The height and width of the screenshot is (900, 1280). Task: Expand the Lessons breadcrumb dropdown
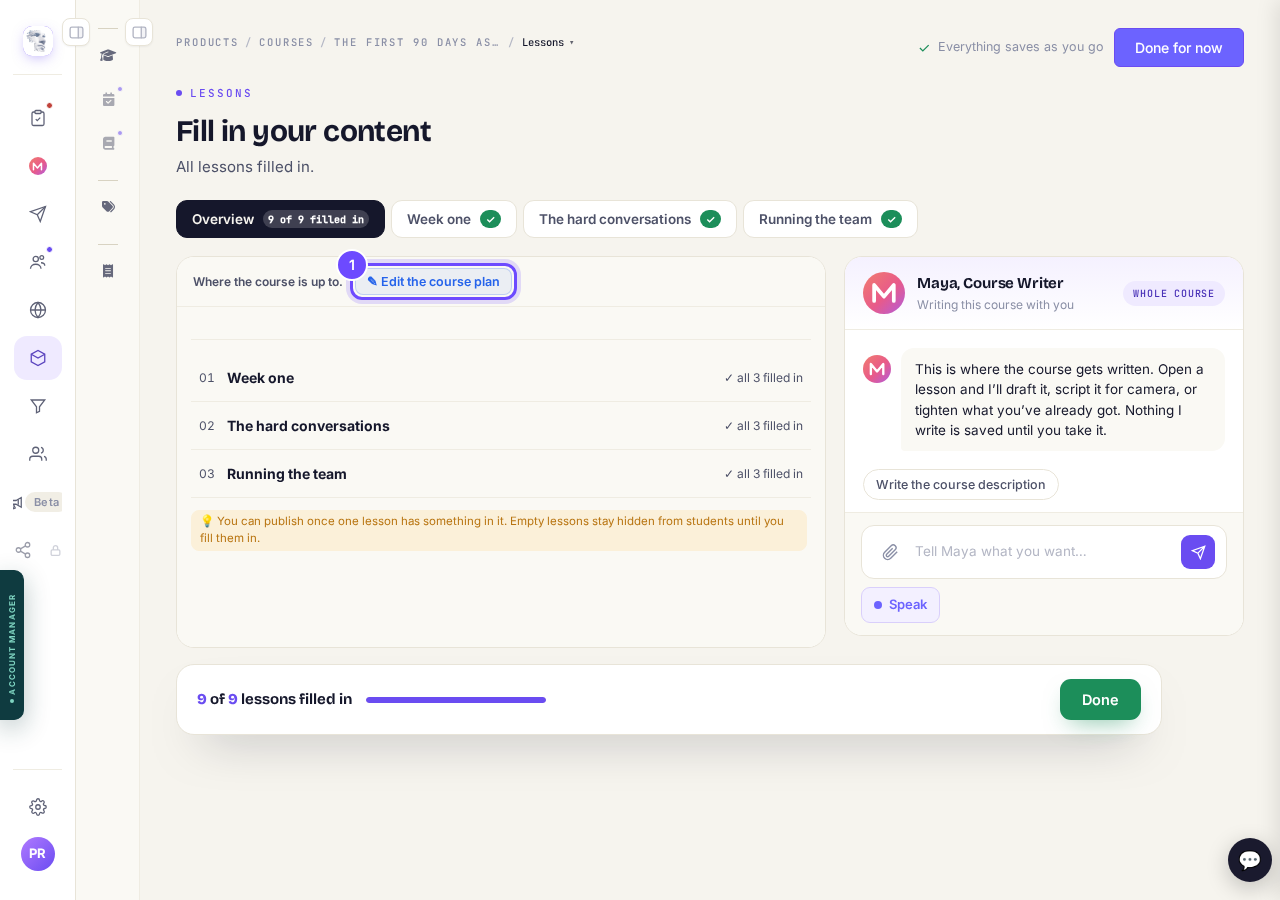(548, 43)
